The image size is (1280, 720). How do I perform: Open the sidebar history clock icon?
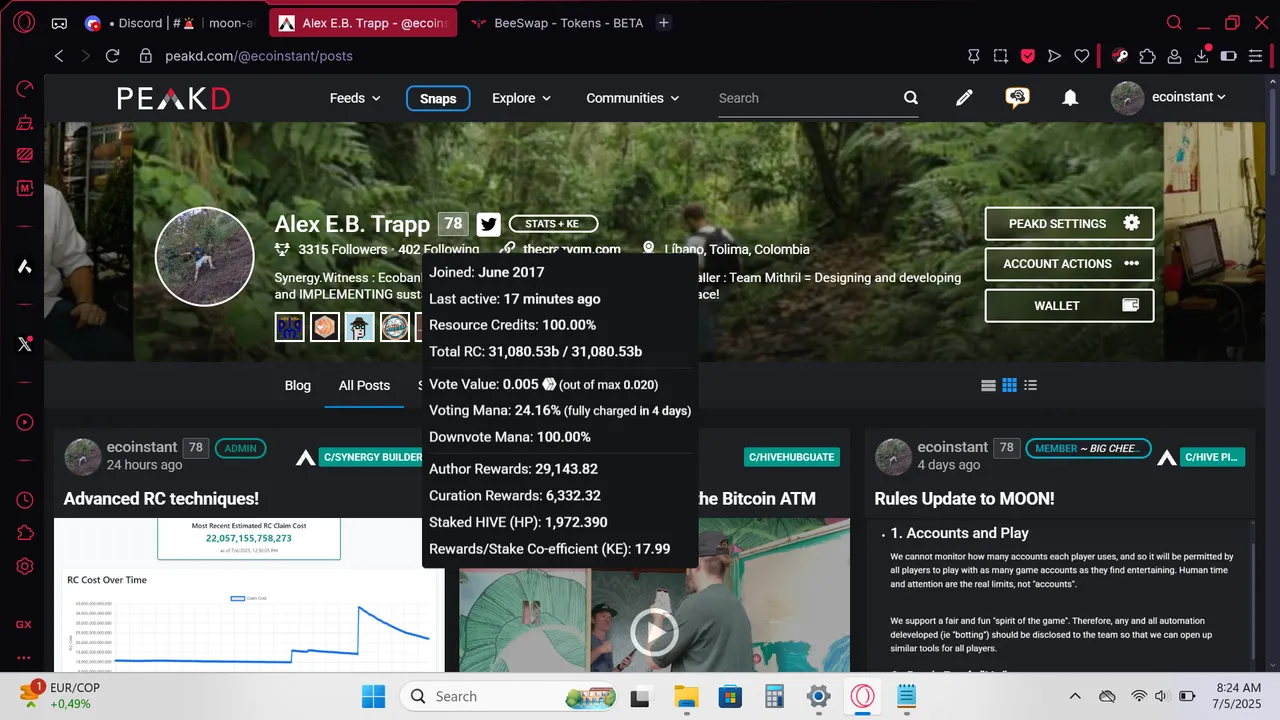[25, 500]
